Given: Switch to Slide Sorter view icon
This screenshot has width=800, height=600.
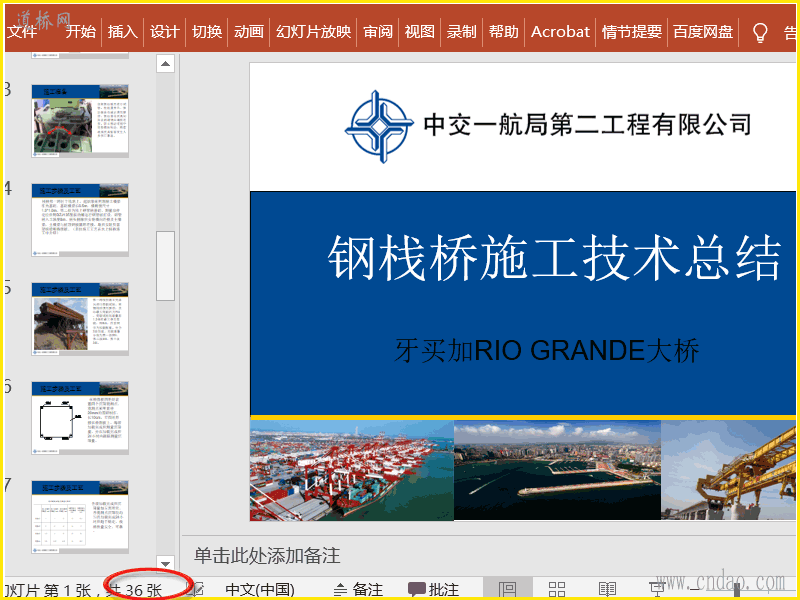Looking at the screenshot, I should pos(557,589).
